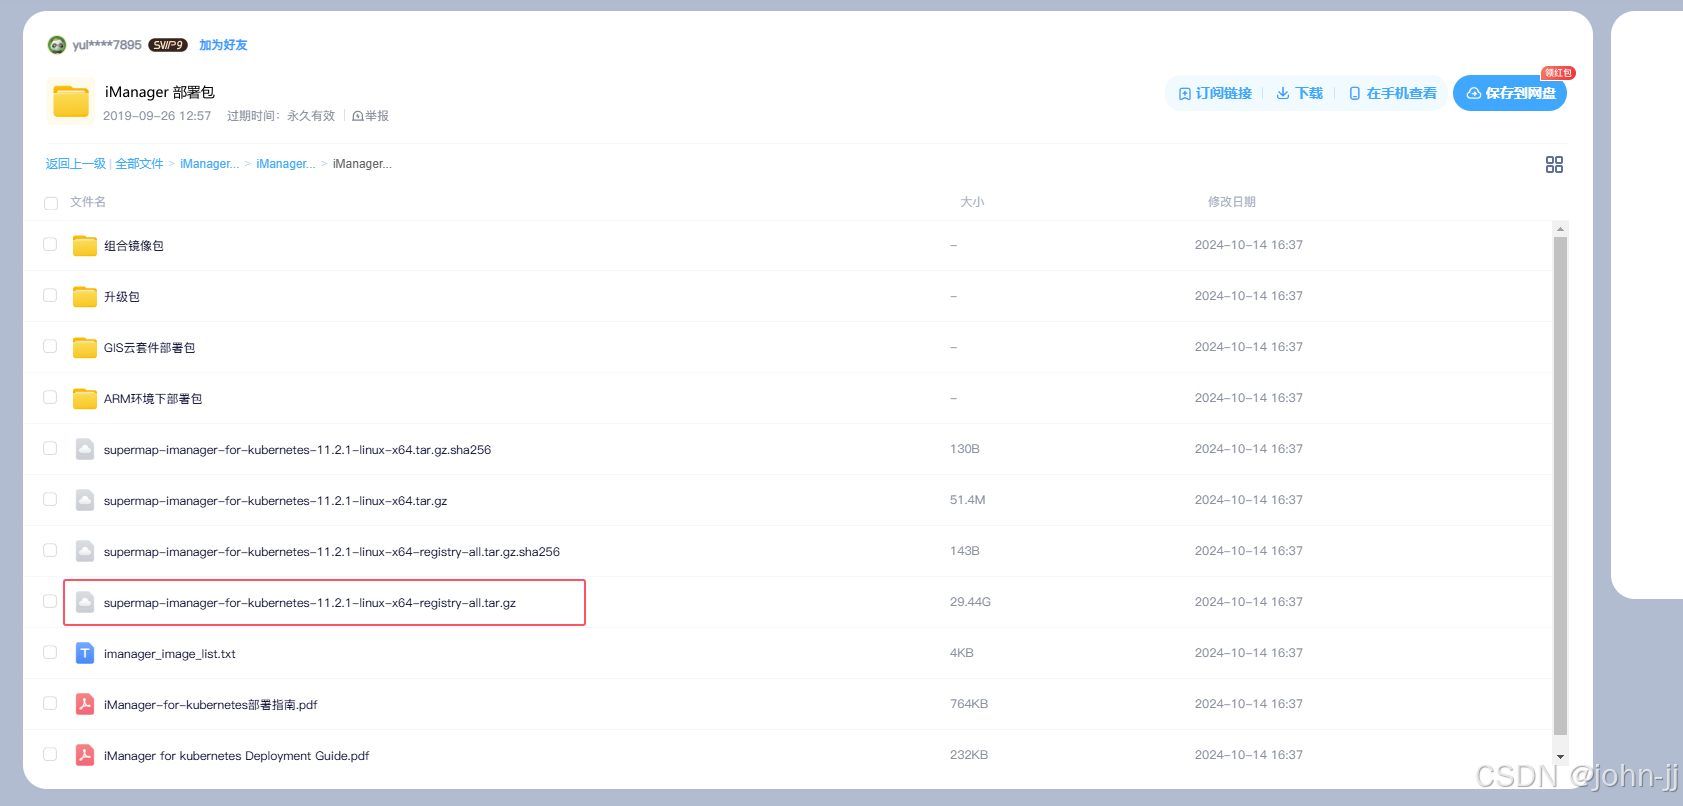Check the box for 51.4M tar.gz file
Image resolution: width=1683 pixels, height=806 pixels.
50,499
